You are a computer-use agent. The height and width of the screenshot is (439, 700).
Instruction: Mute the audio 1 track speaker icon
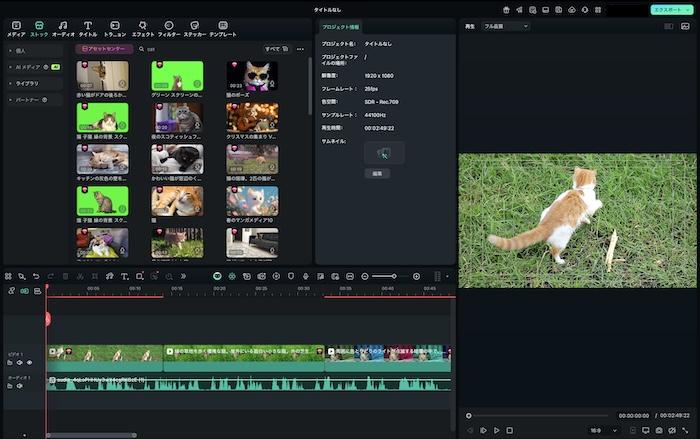[18, 385]
